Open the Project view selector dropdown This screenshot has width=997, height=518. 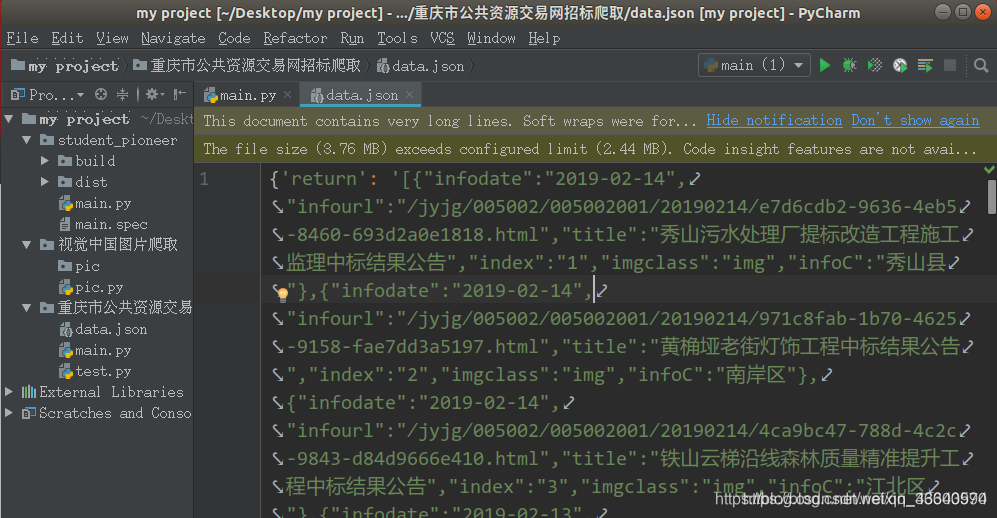pyautogui.click(x=48, y=95)
